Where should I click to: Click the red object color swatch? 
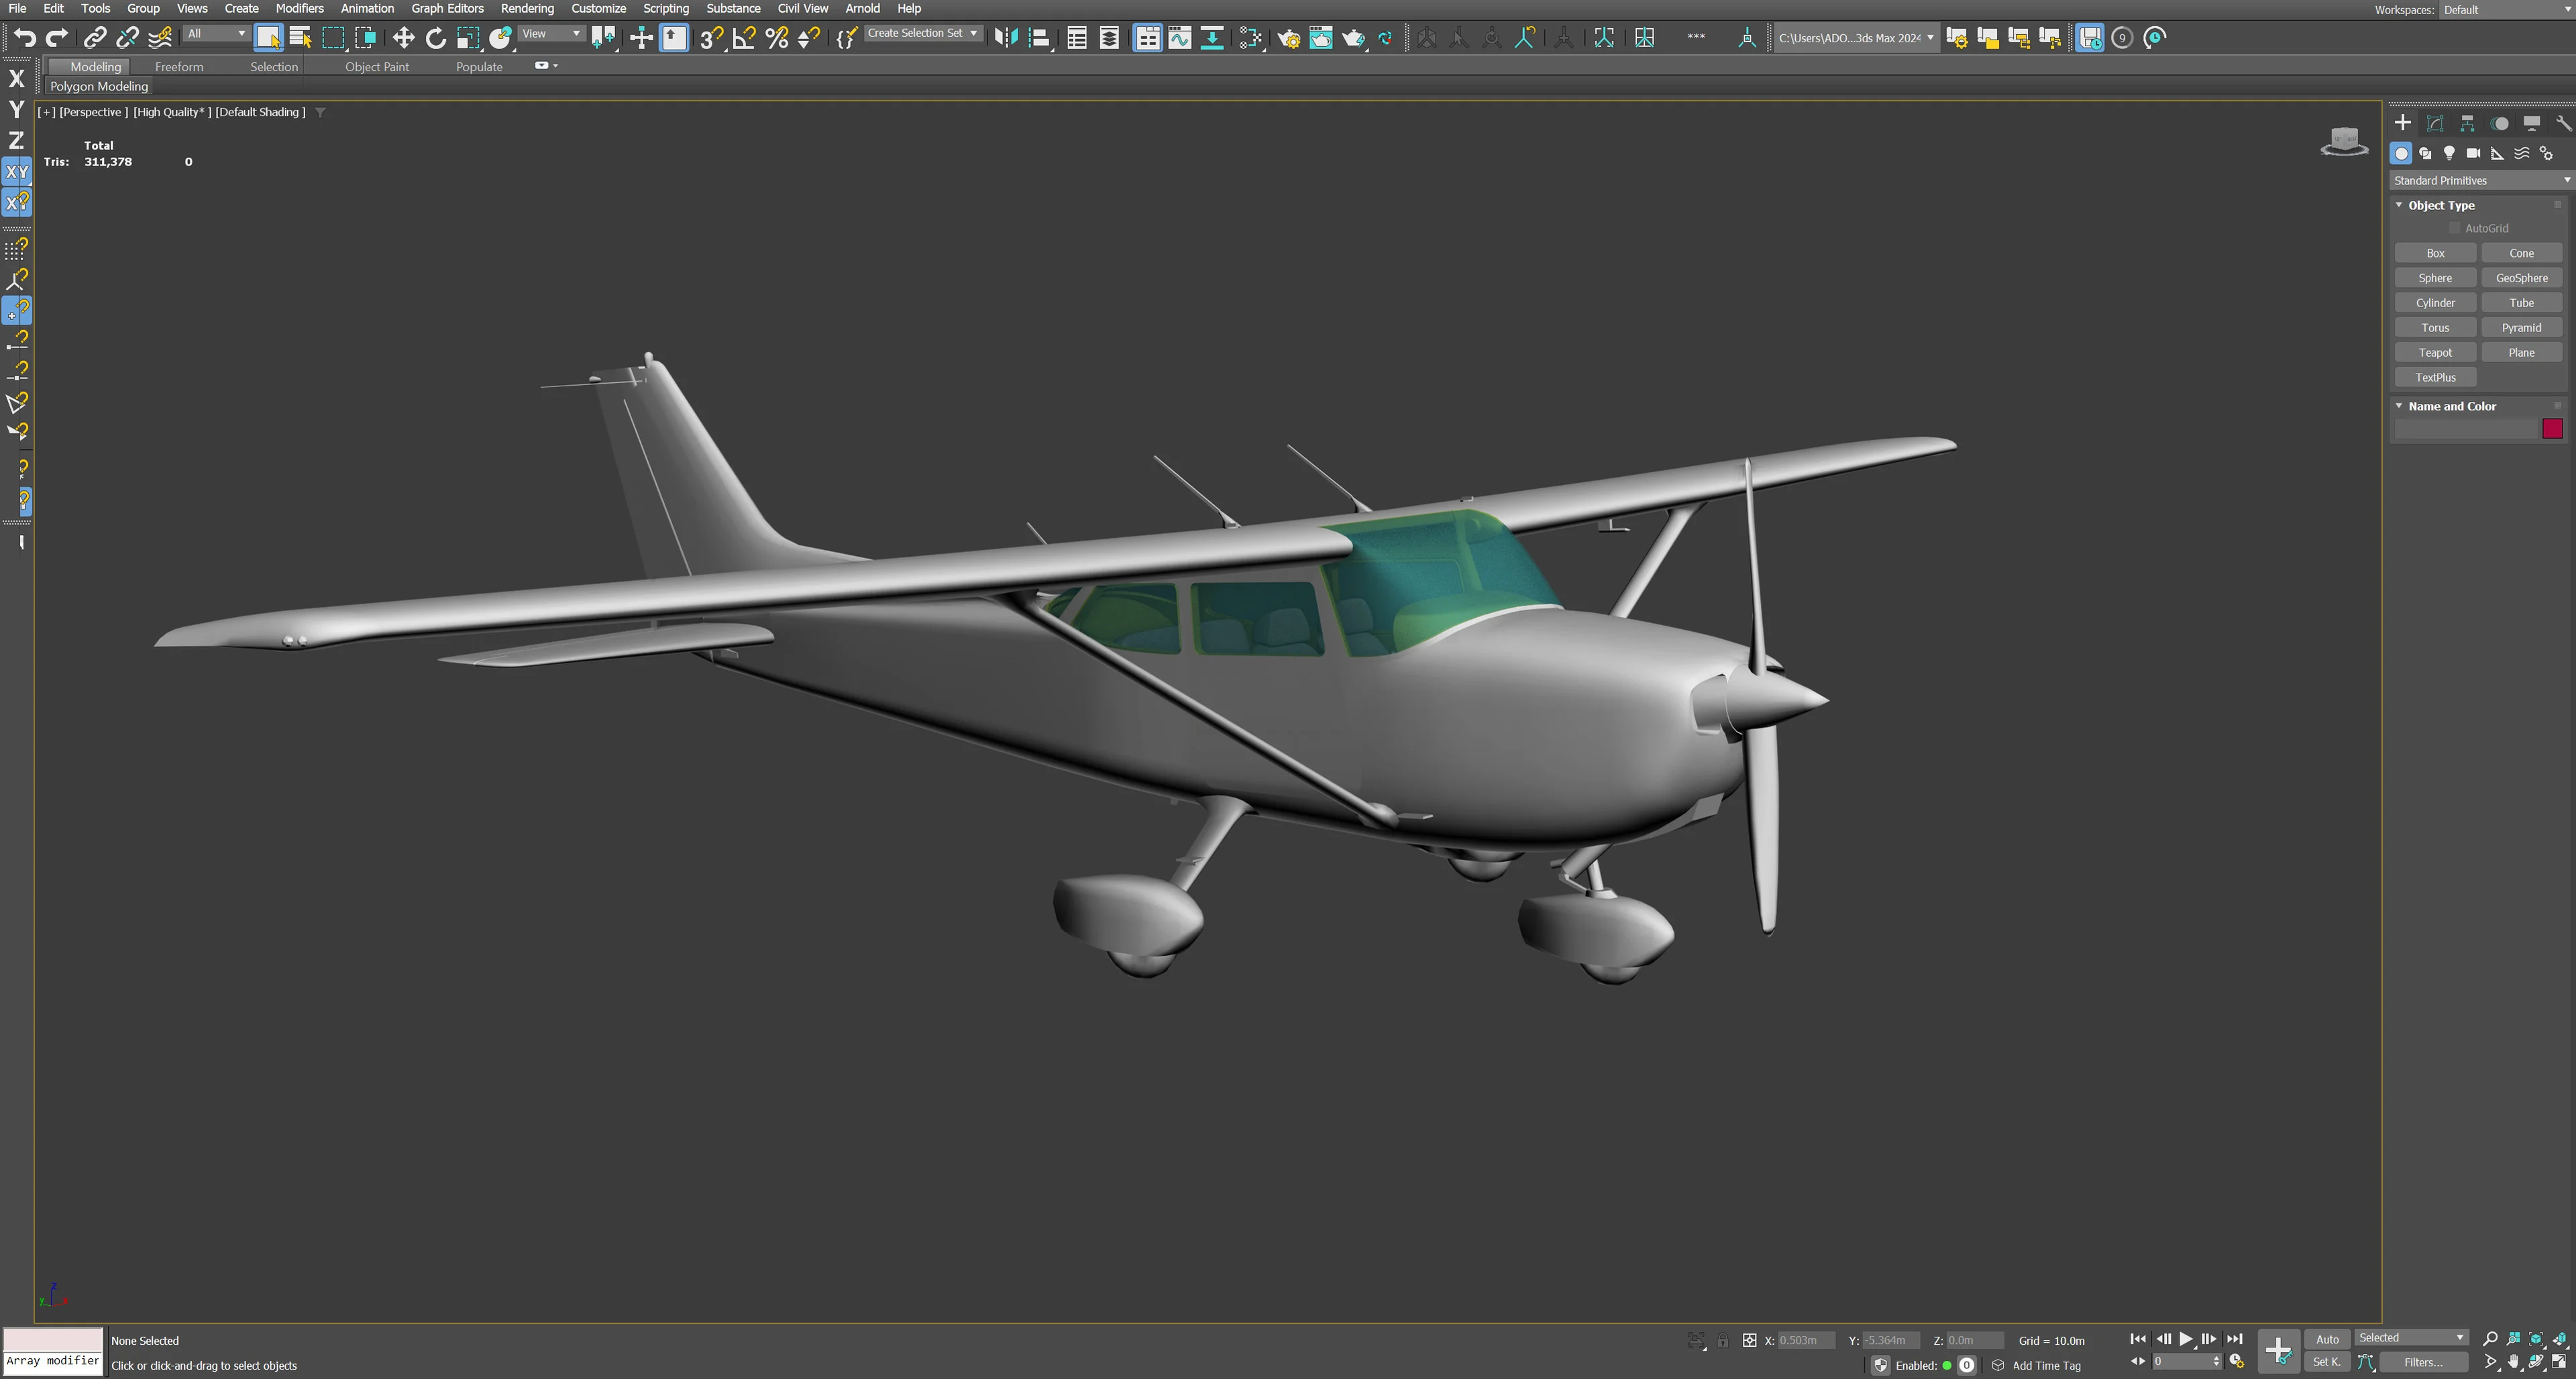(x=2552, y=429)
